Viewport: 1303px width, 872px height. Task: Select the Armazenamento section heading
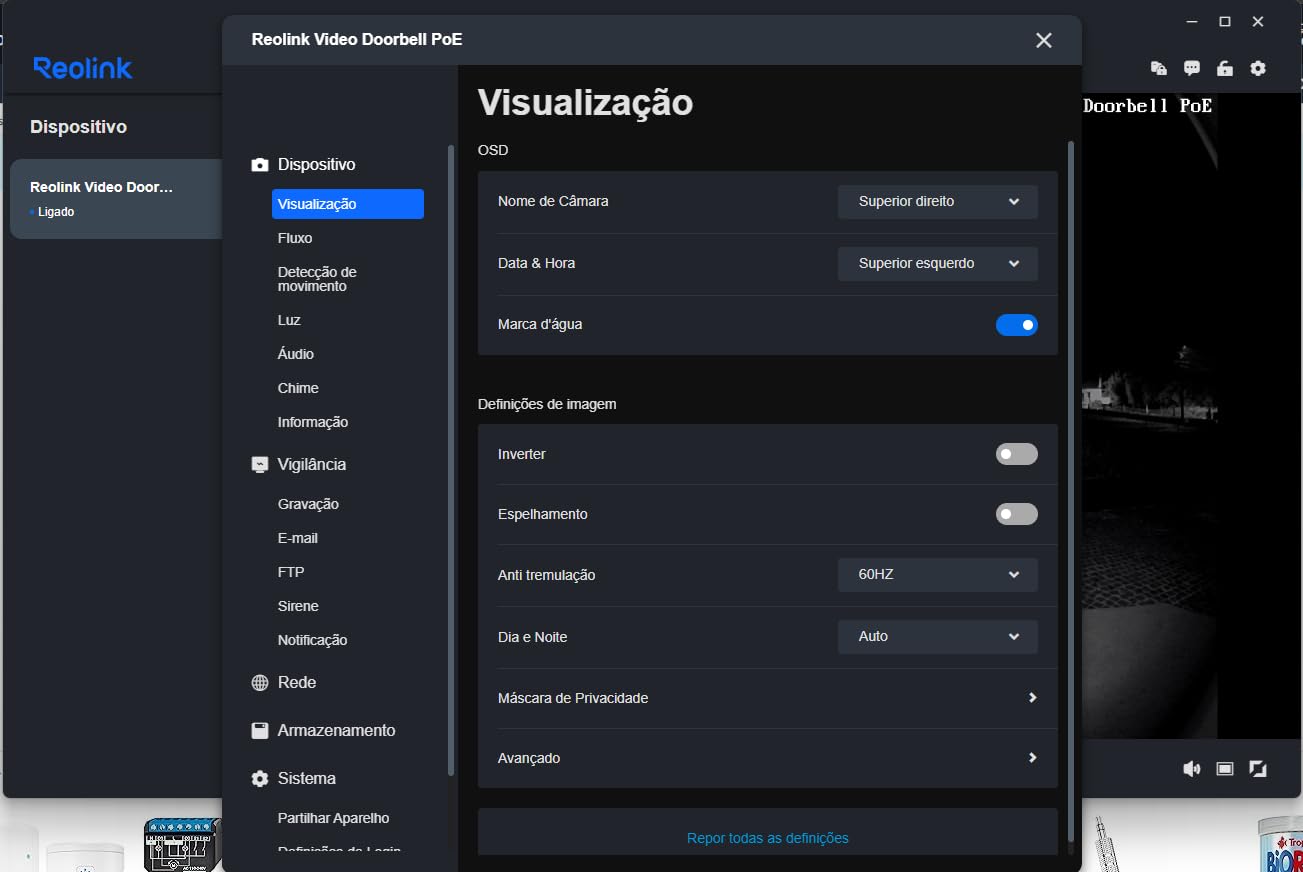337,731
